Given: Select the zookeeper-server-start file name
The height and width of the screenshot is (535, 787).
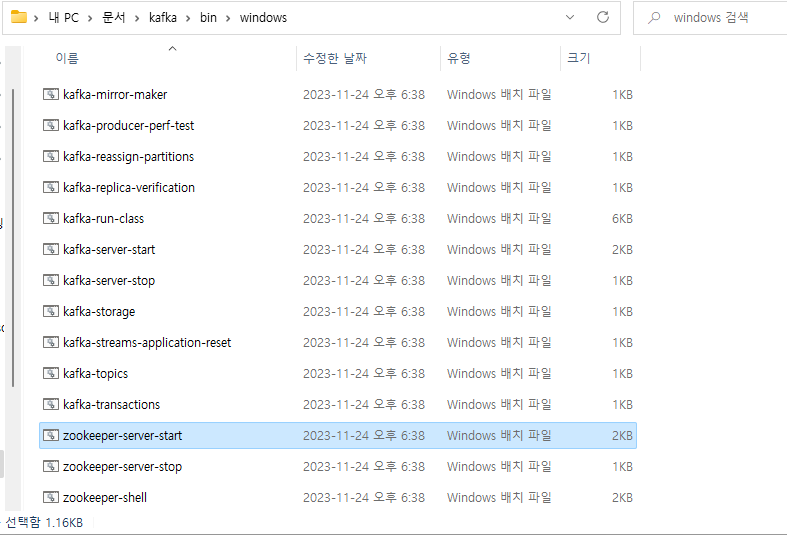Looking at the screenshot, I should pos(122,436).
